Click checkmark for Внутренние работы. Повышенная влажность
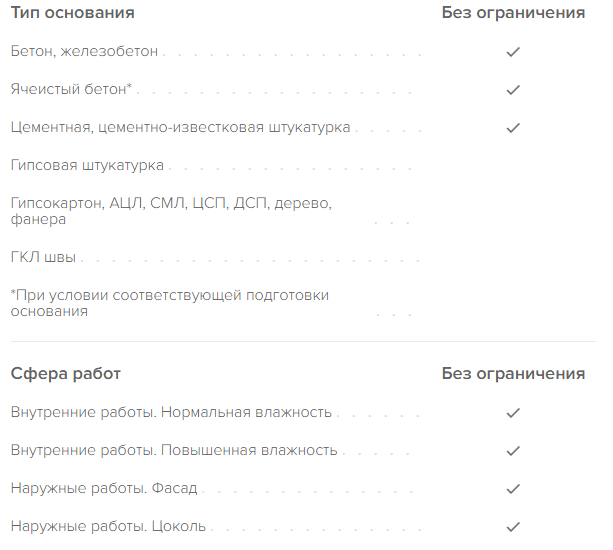The image size is (613, 550). [513, 450]
